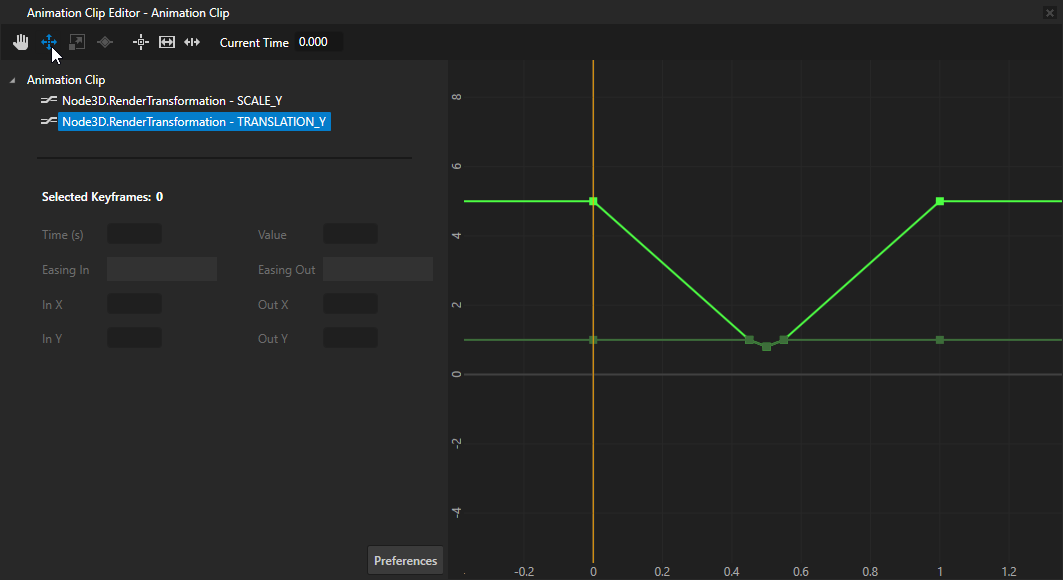Open the Easing Out dropdown
This screenshot has height=580, width=1063.
click(377, 269)
